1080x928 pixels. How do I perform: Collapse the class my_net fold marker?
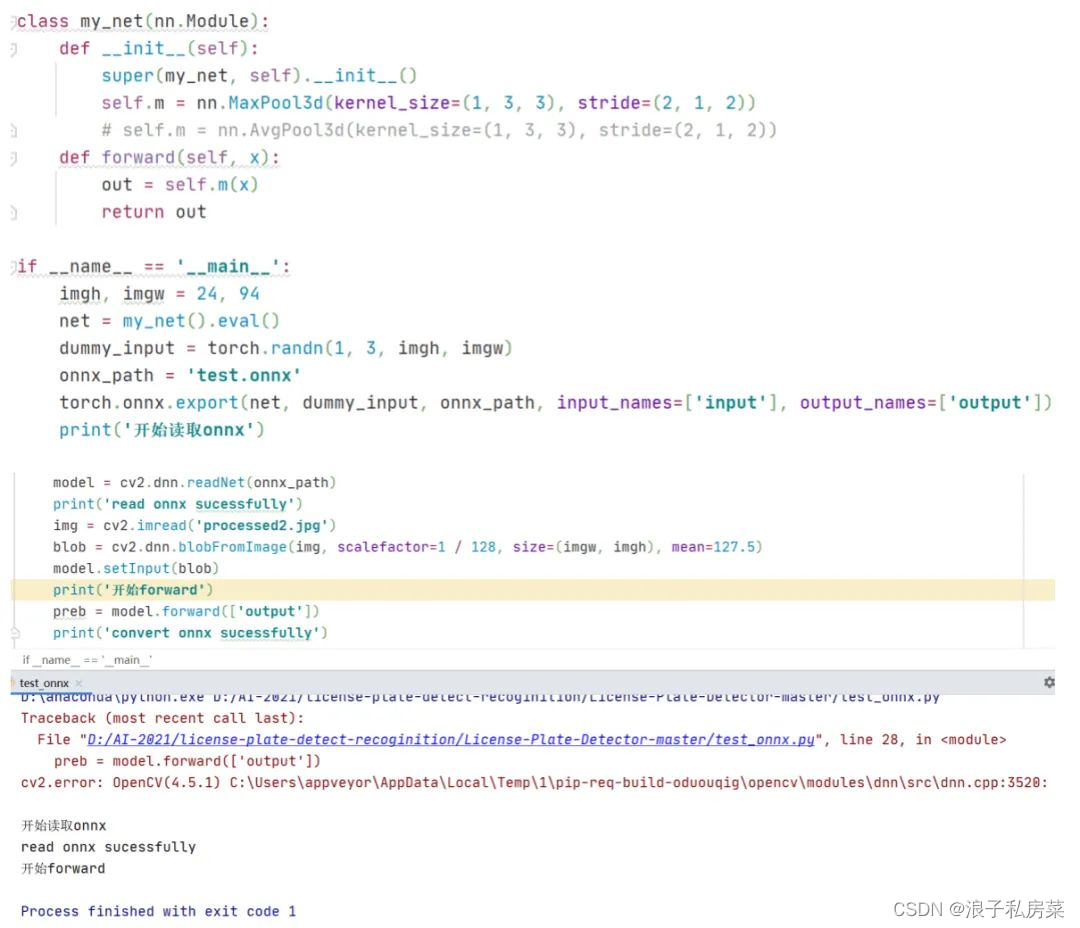(x=13, y=23)
